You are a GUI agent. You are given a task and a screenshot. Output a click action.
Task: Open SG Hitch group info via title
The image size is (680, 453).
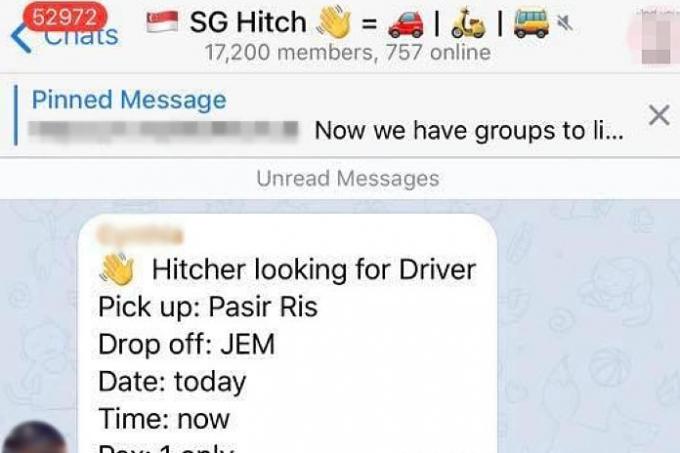(x=248, y=22)
